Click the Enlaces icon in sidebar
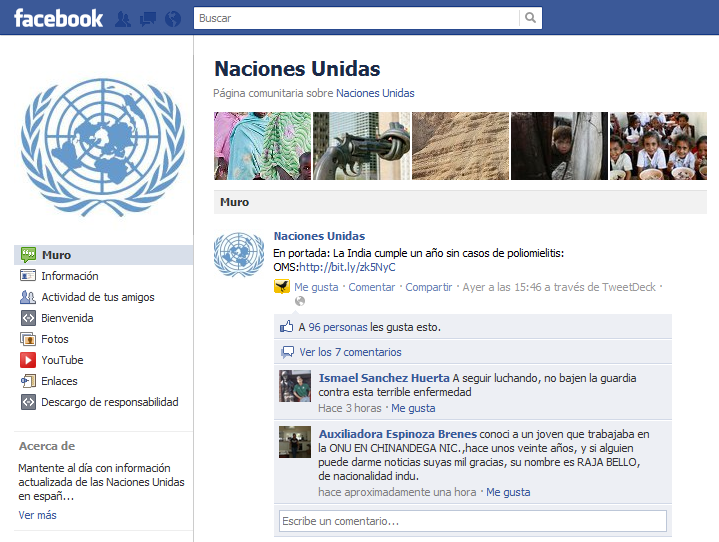This screenshot has width=719, height=542. [x=28, y=381]
